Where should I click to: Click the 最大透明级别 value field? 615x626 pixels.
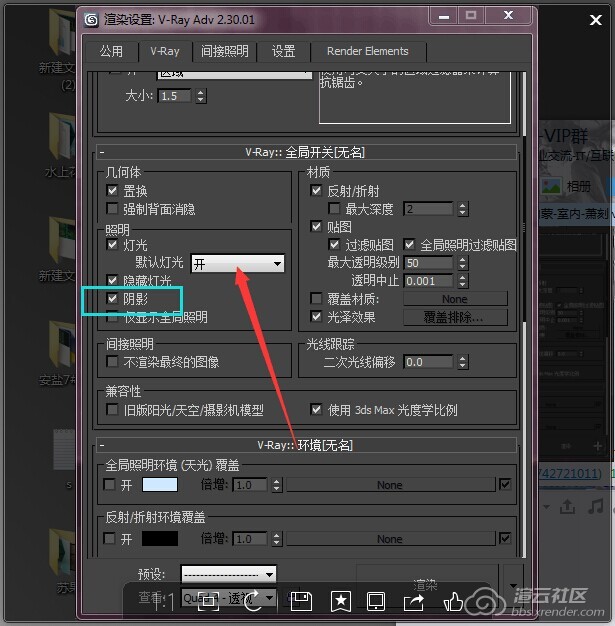(429, 263)
